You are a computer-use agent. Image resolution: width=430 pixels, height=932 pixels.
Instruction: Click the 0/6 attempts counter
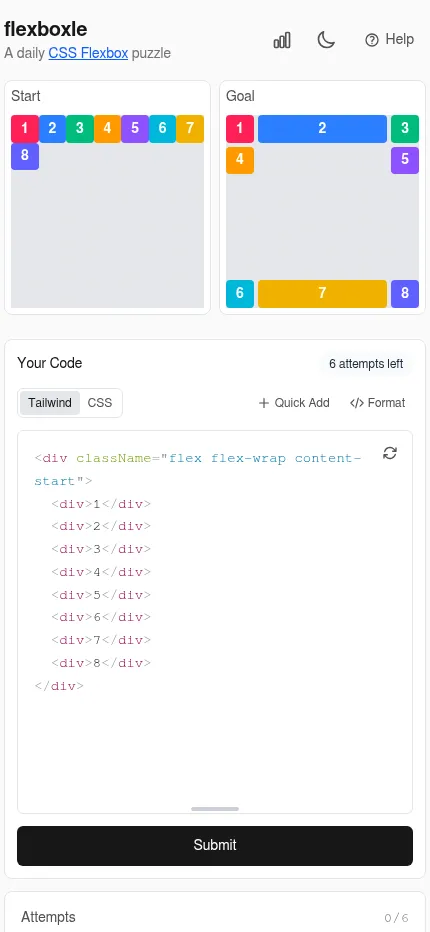click(x=396, y=918)
